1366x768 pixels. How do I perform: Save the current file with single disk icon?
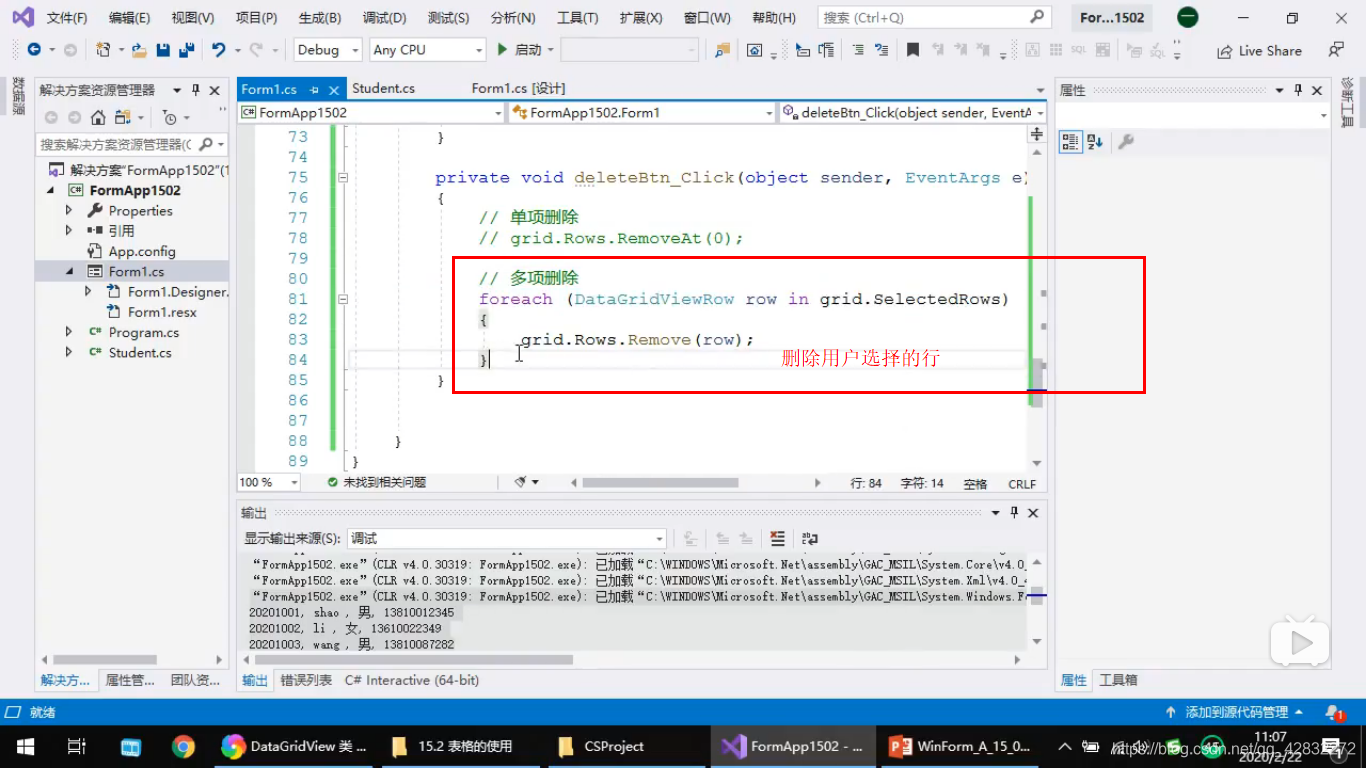162,50
